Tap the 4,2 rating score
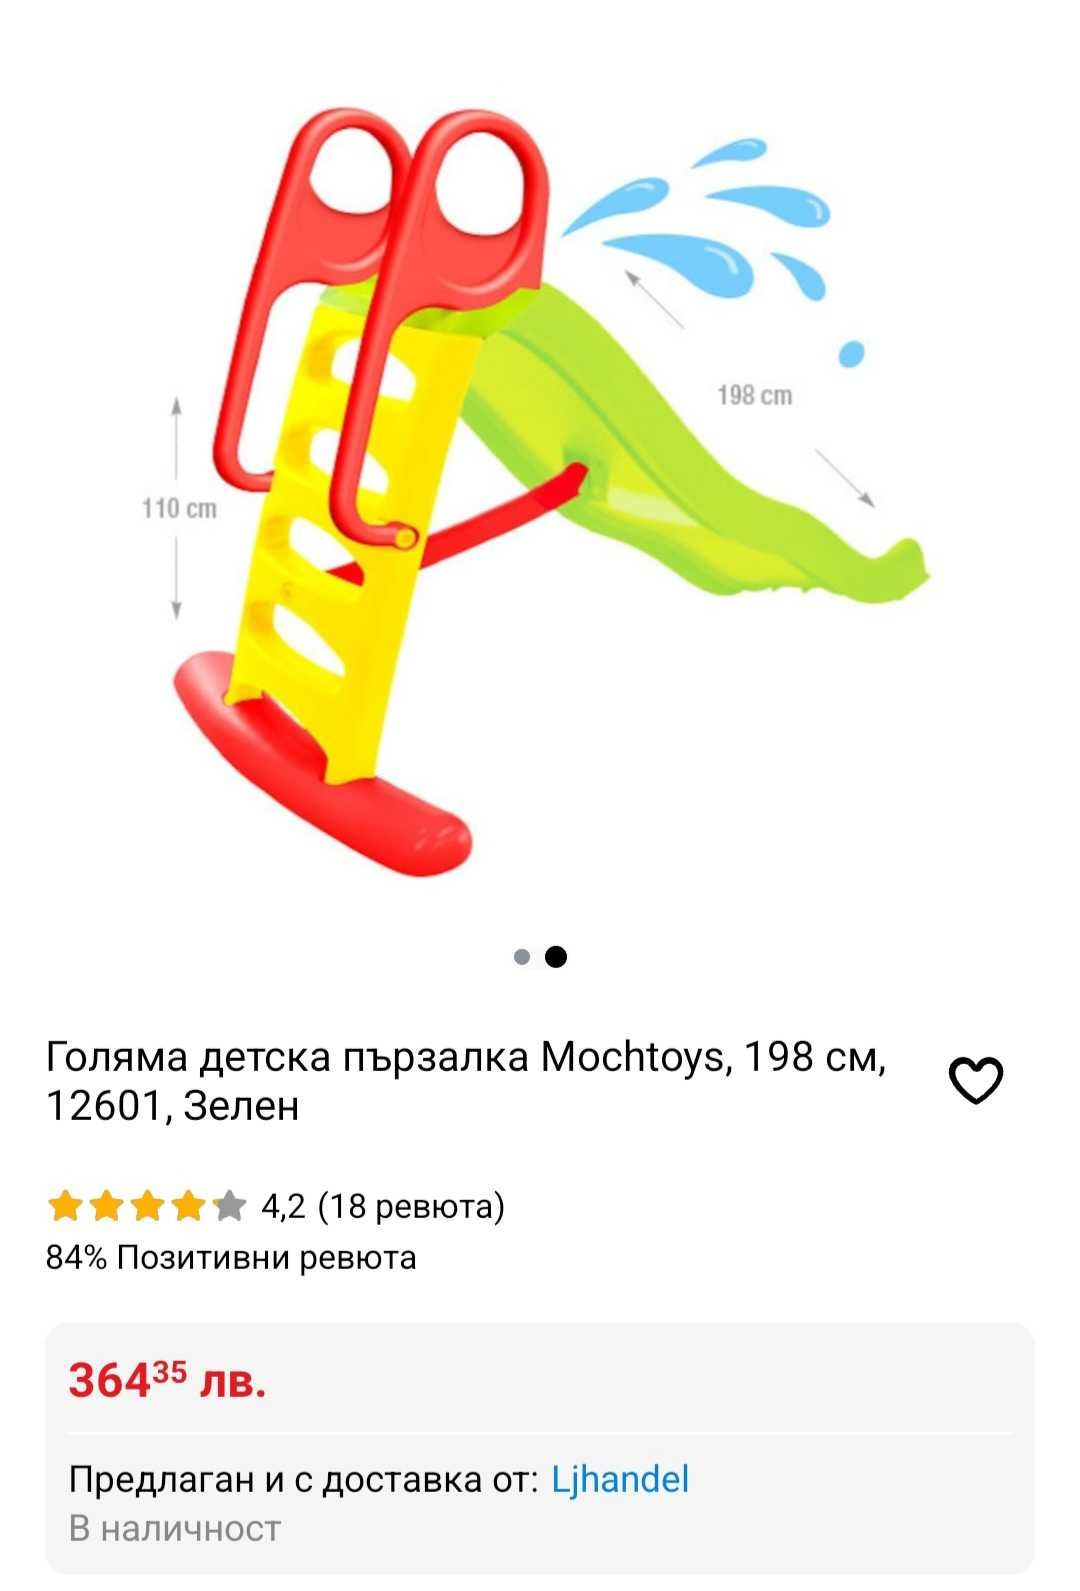Screen dimensions: 1080x1591 pos(283,1206)
